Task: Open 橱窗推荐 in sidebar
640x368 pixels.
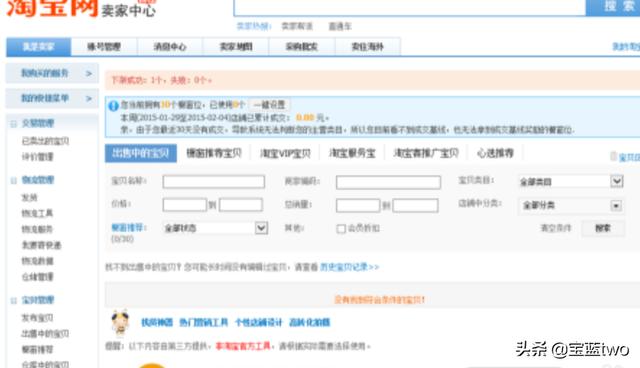Action: pyautogui.click(x=38, y=350)
